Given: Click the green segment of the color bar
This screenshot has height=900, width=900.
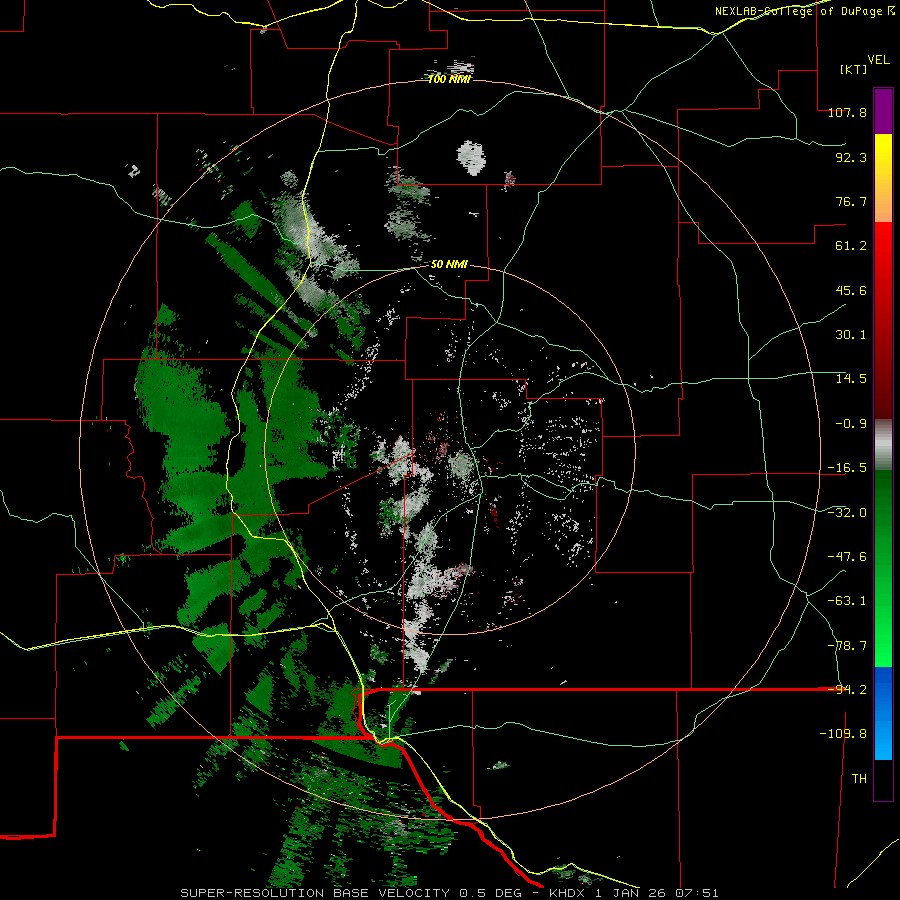Looking at the screenshot, I should [x=883, y=568].
